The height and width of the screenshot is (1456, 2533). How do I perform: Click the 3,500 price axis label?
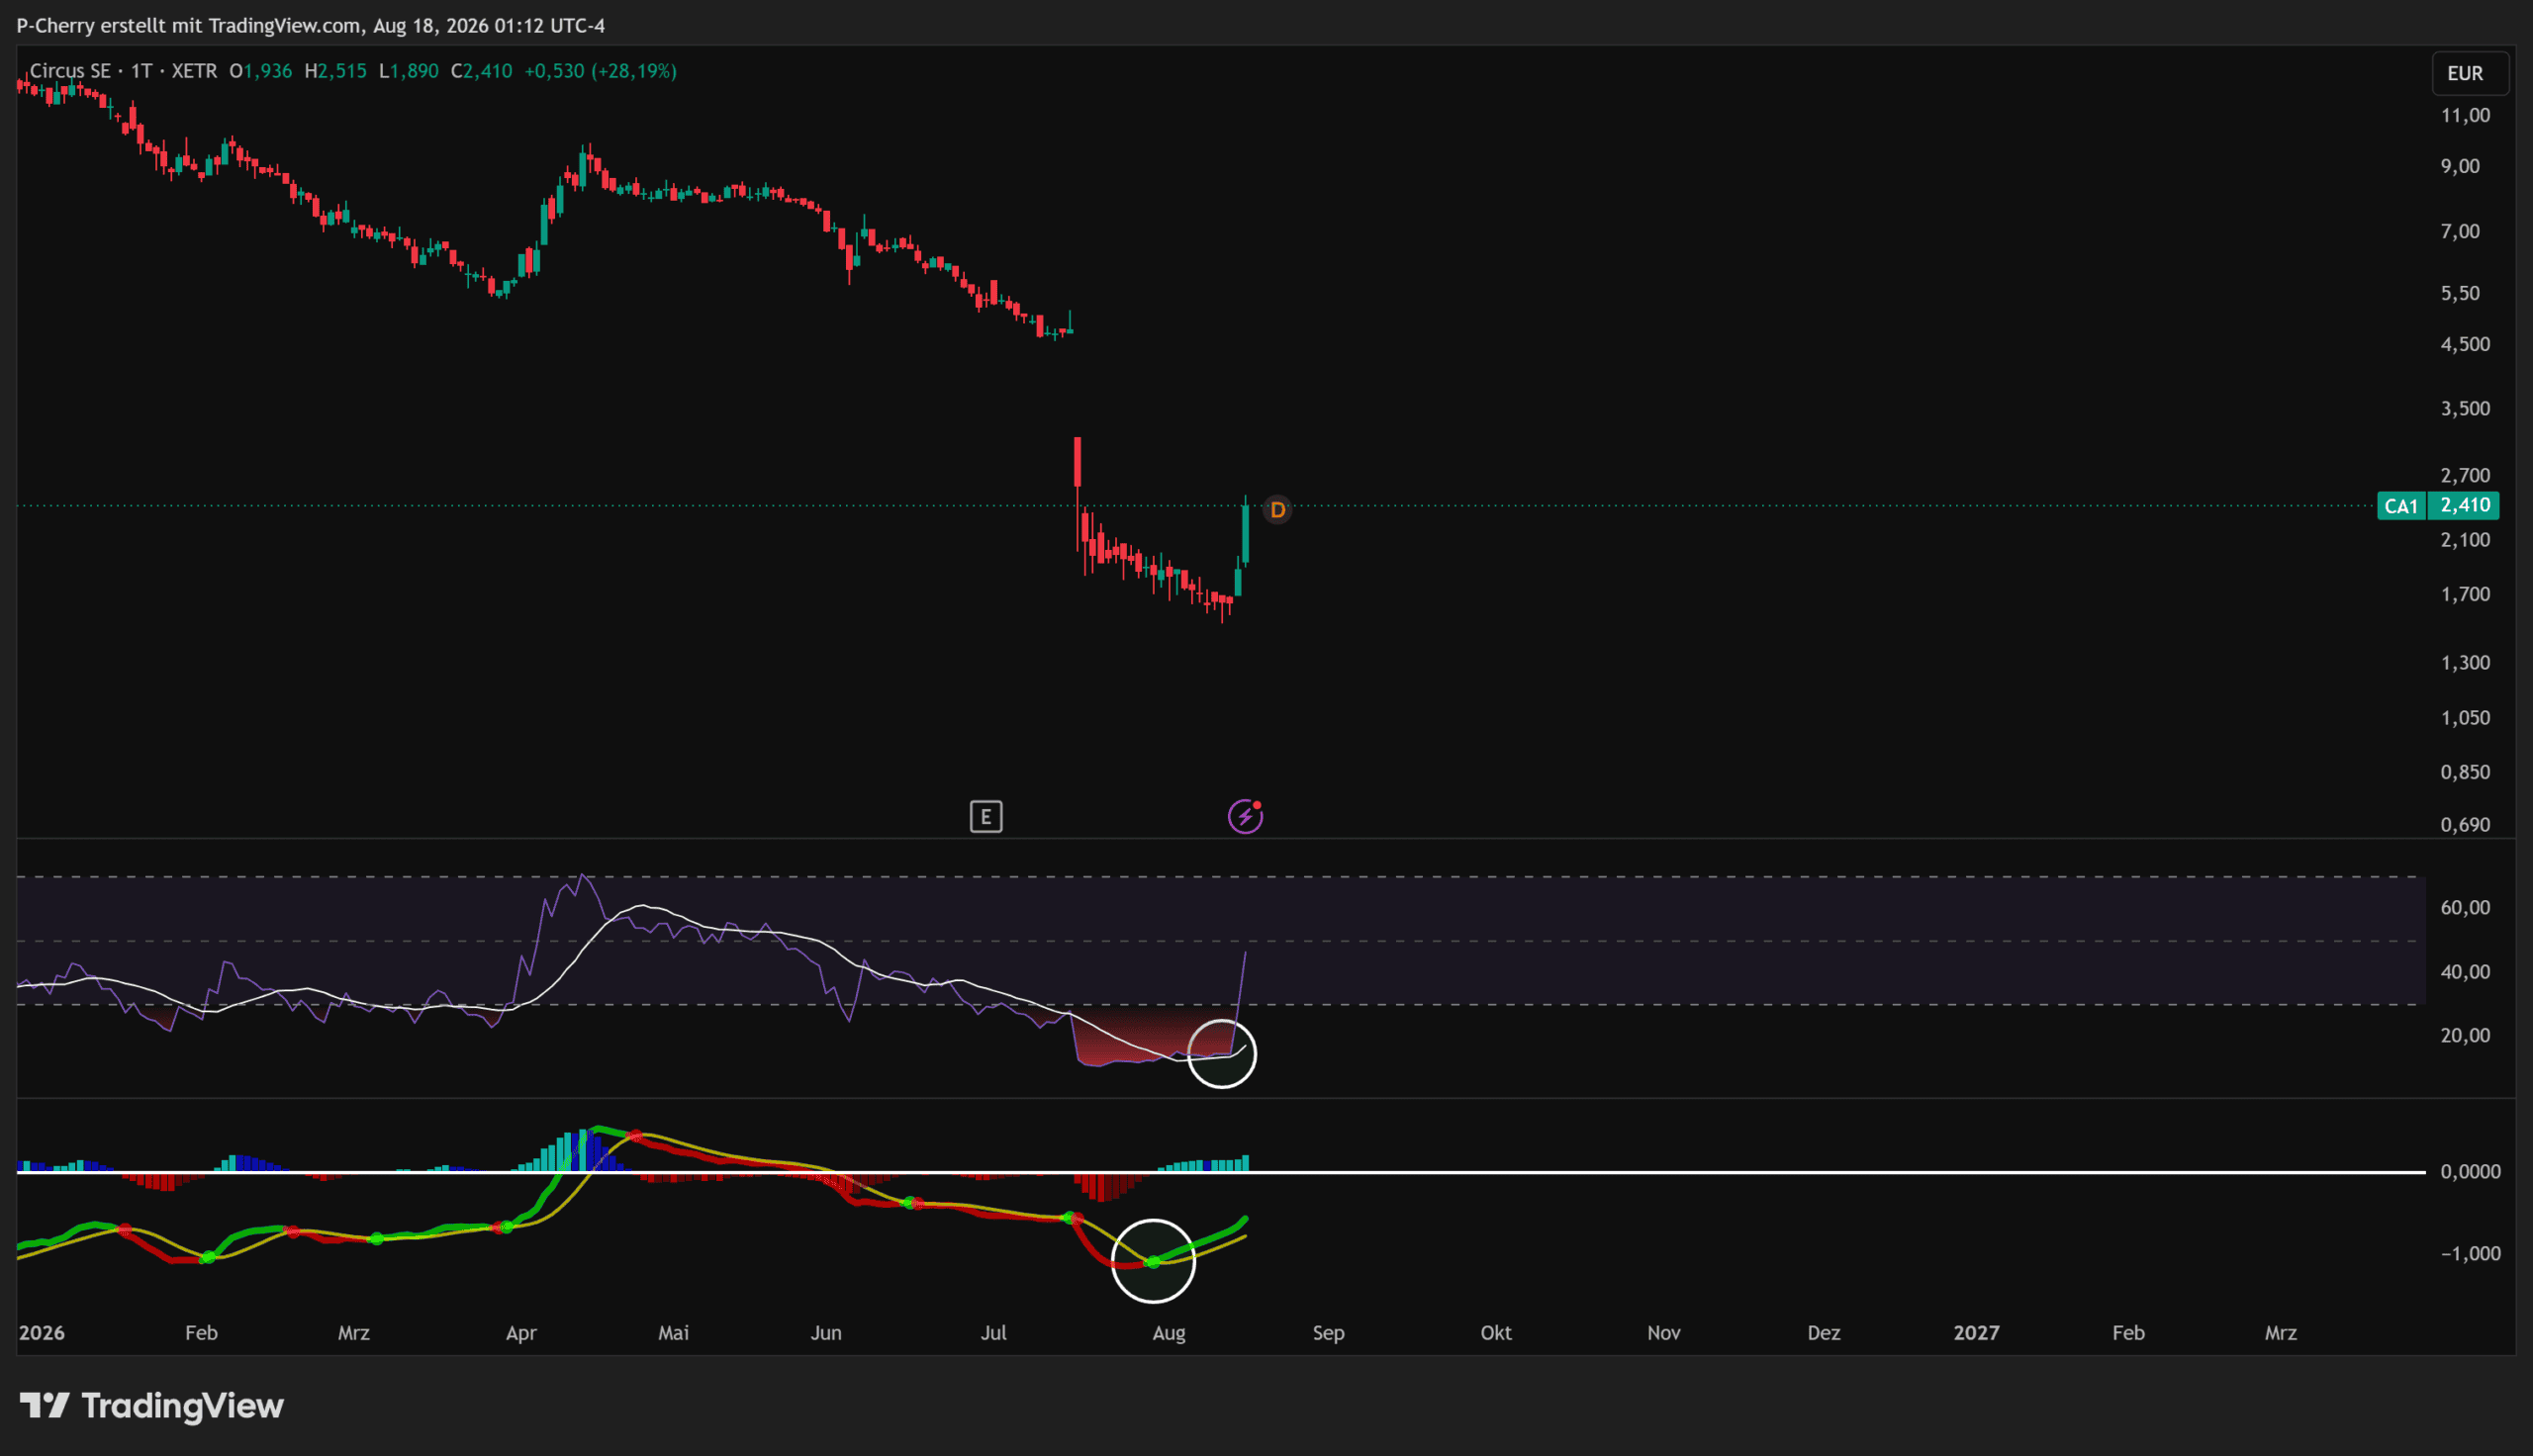tap(2465, 409)
